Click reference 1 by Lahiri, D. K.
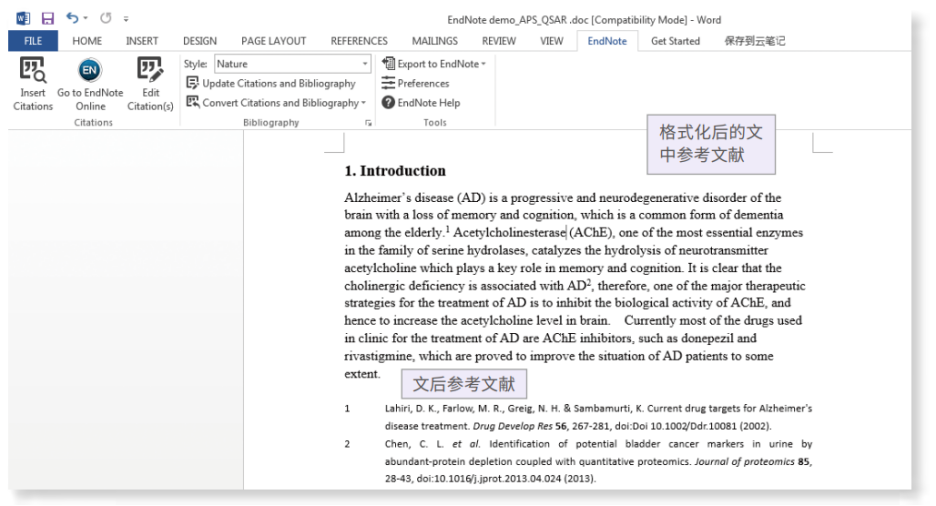Screen dimensions: 936x506 click(578, 417)
